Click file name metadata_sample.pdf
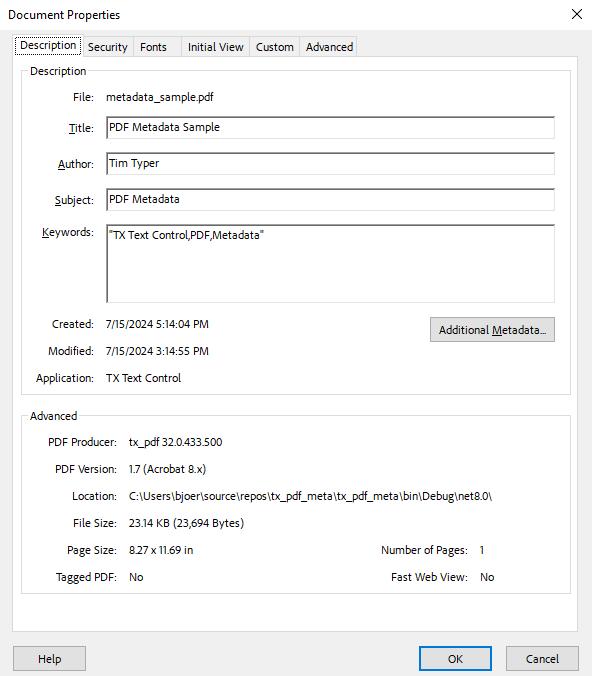This screenshot has height=676, width=592. 160,97
